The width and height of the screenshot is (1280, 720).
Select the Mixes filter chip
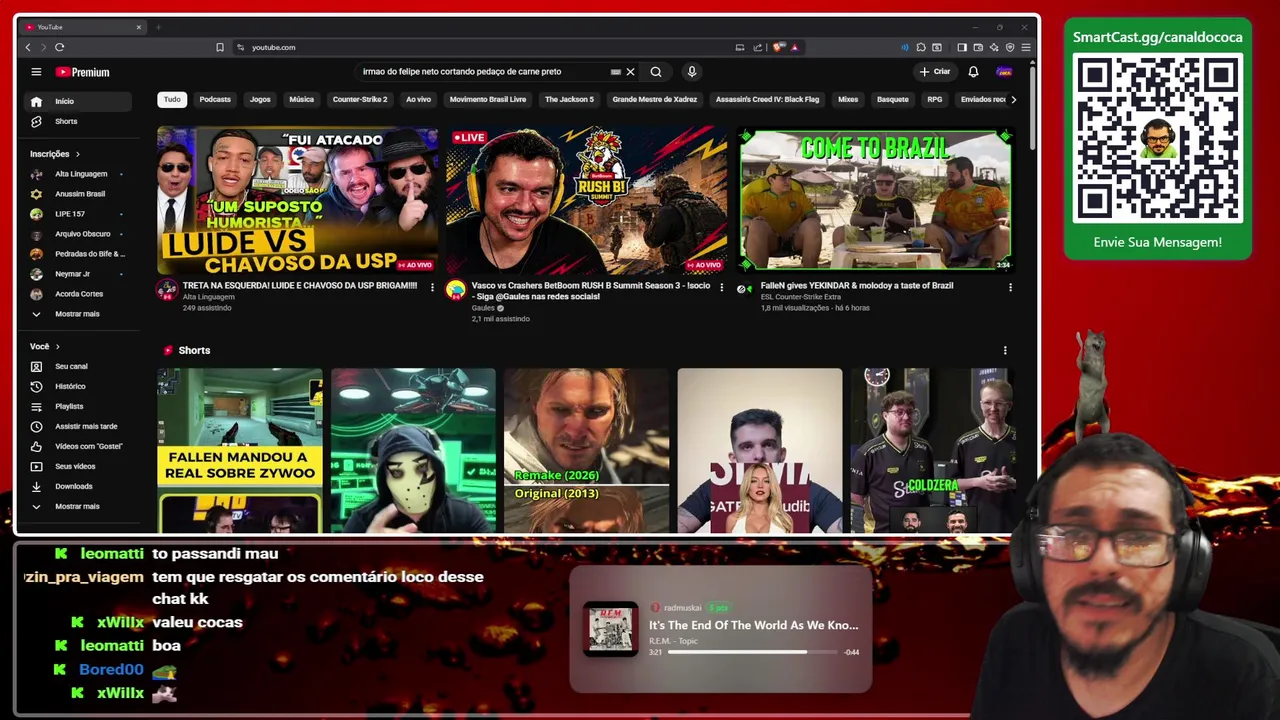tap(848, 99)
